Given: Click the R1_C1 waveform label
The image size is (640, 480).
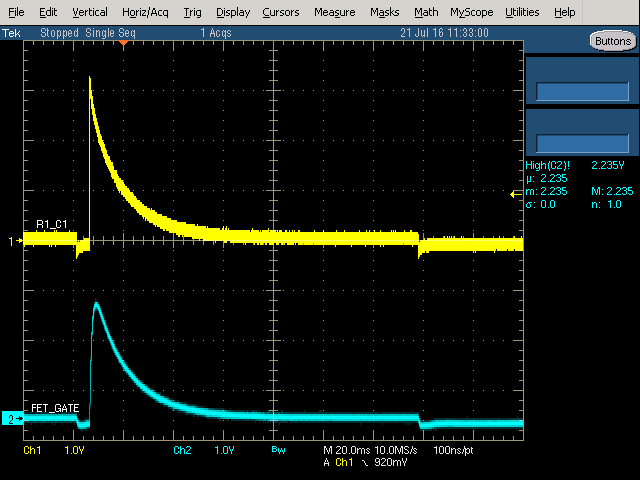Looking at the screenshot, I should (x=51, y=224).
